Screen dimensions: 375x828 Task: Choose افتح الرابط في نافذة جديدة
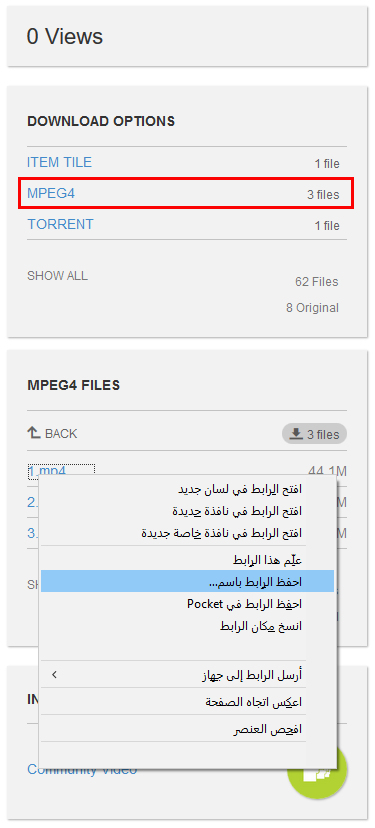point(237,511)
